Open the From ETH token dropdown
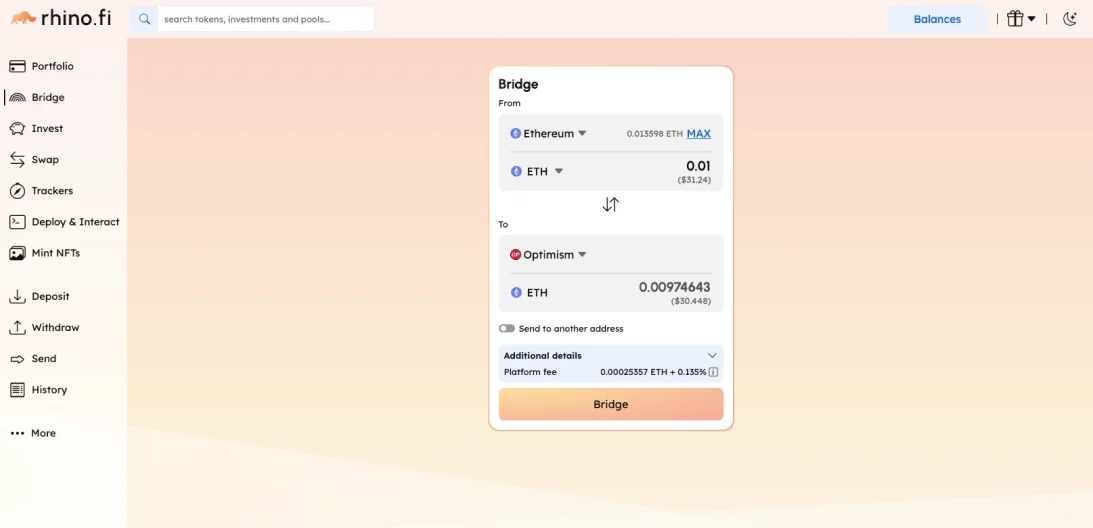The width and height of the screenshot is (1093, 528). [536, 171]
